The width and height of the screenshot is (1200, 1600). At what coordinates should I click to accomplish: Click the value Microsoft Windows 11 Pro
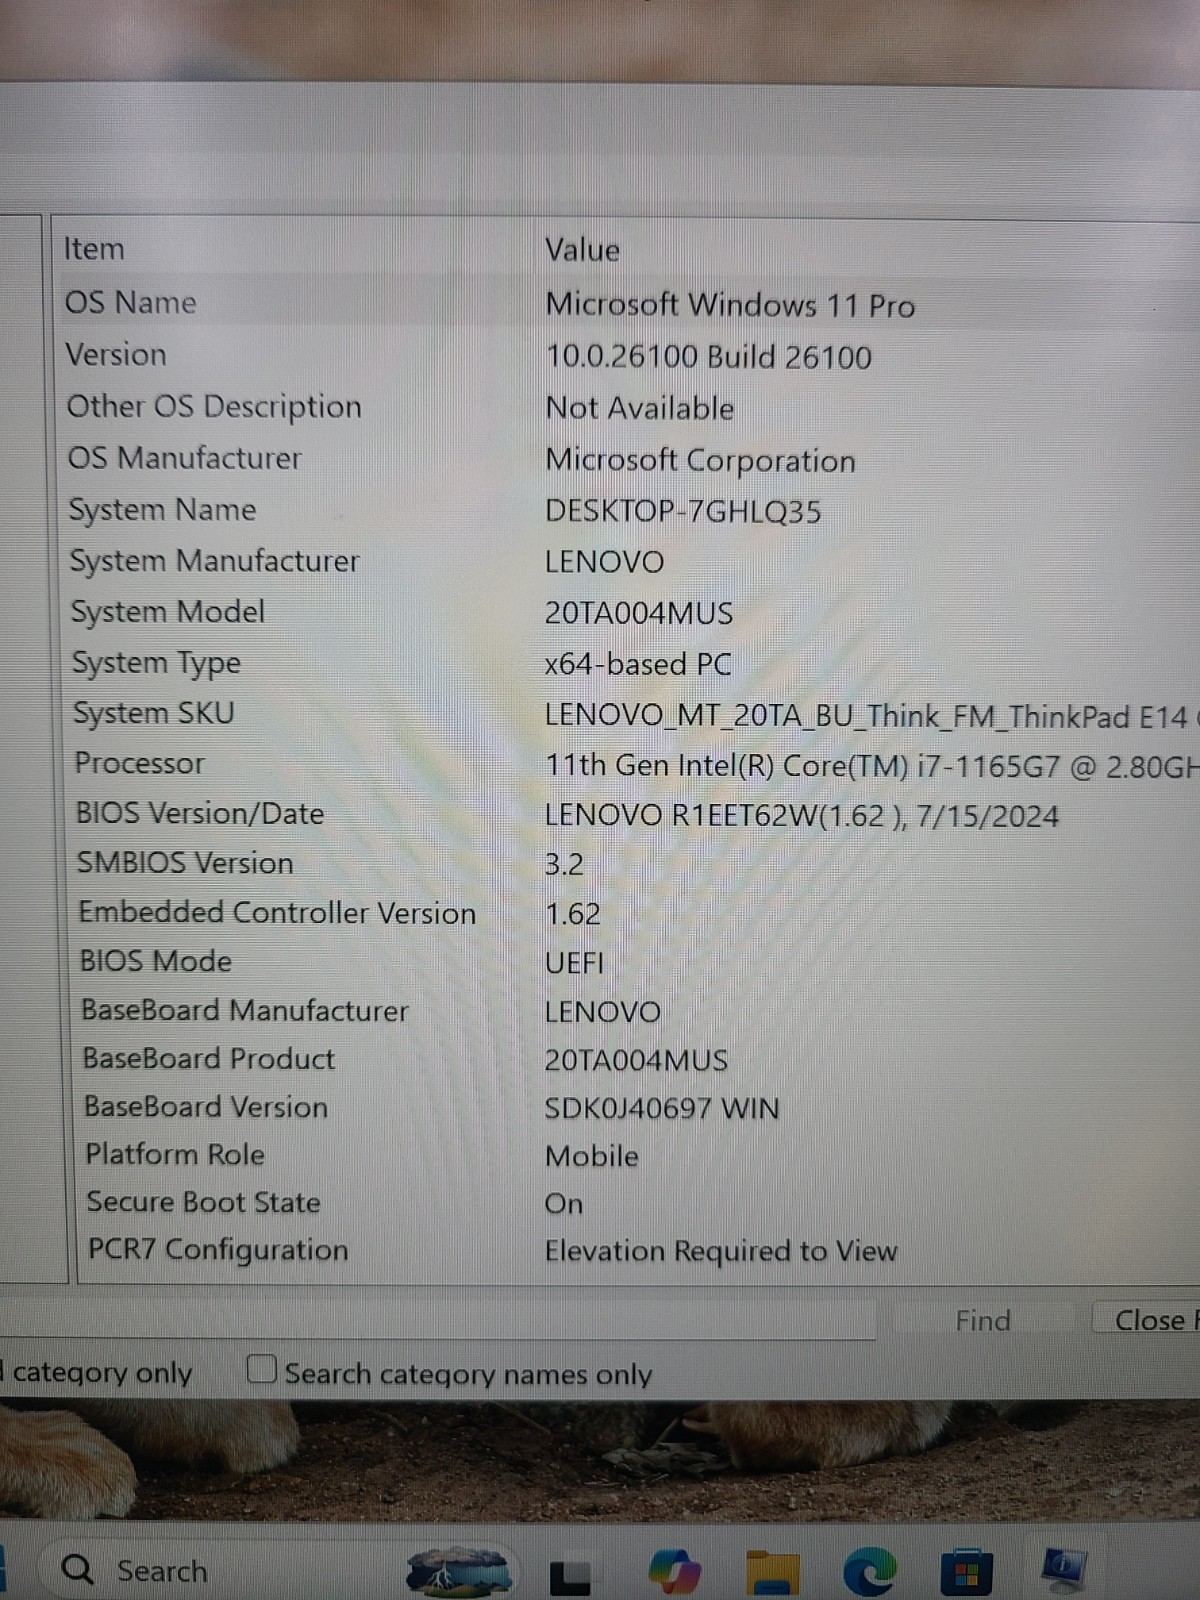click(x=730, y=305)
